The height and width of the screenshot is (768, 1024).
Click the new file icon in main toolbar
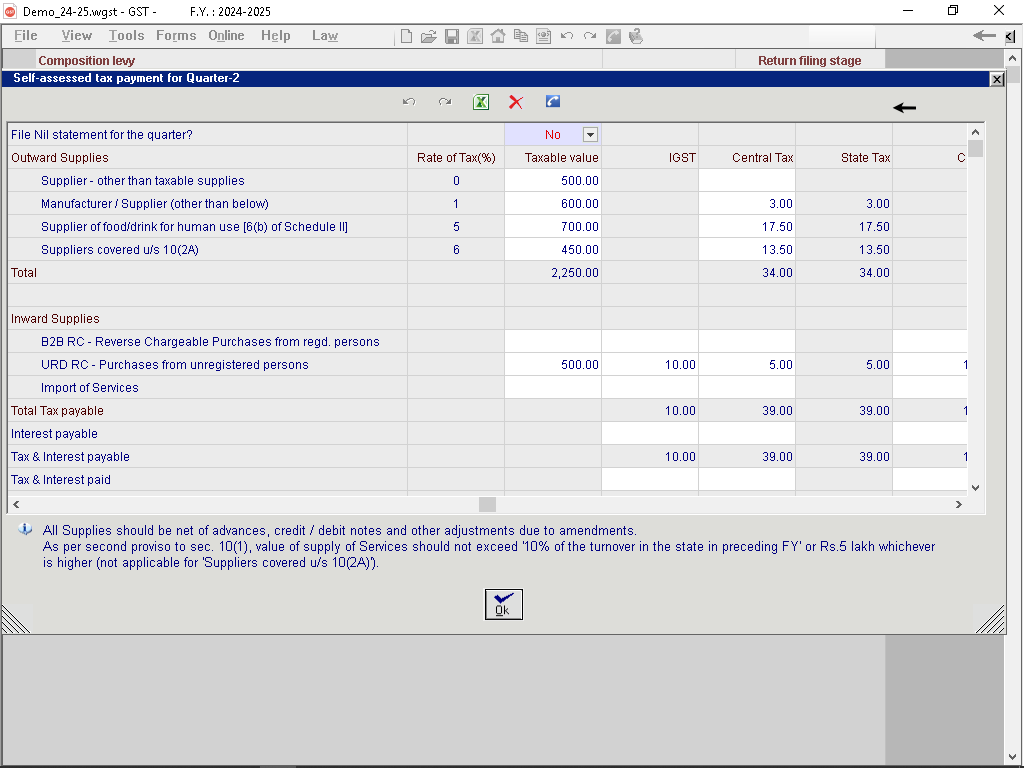406,36
